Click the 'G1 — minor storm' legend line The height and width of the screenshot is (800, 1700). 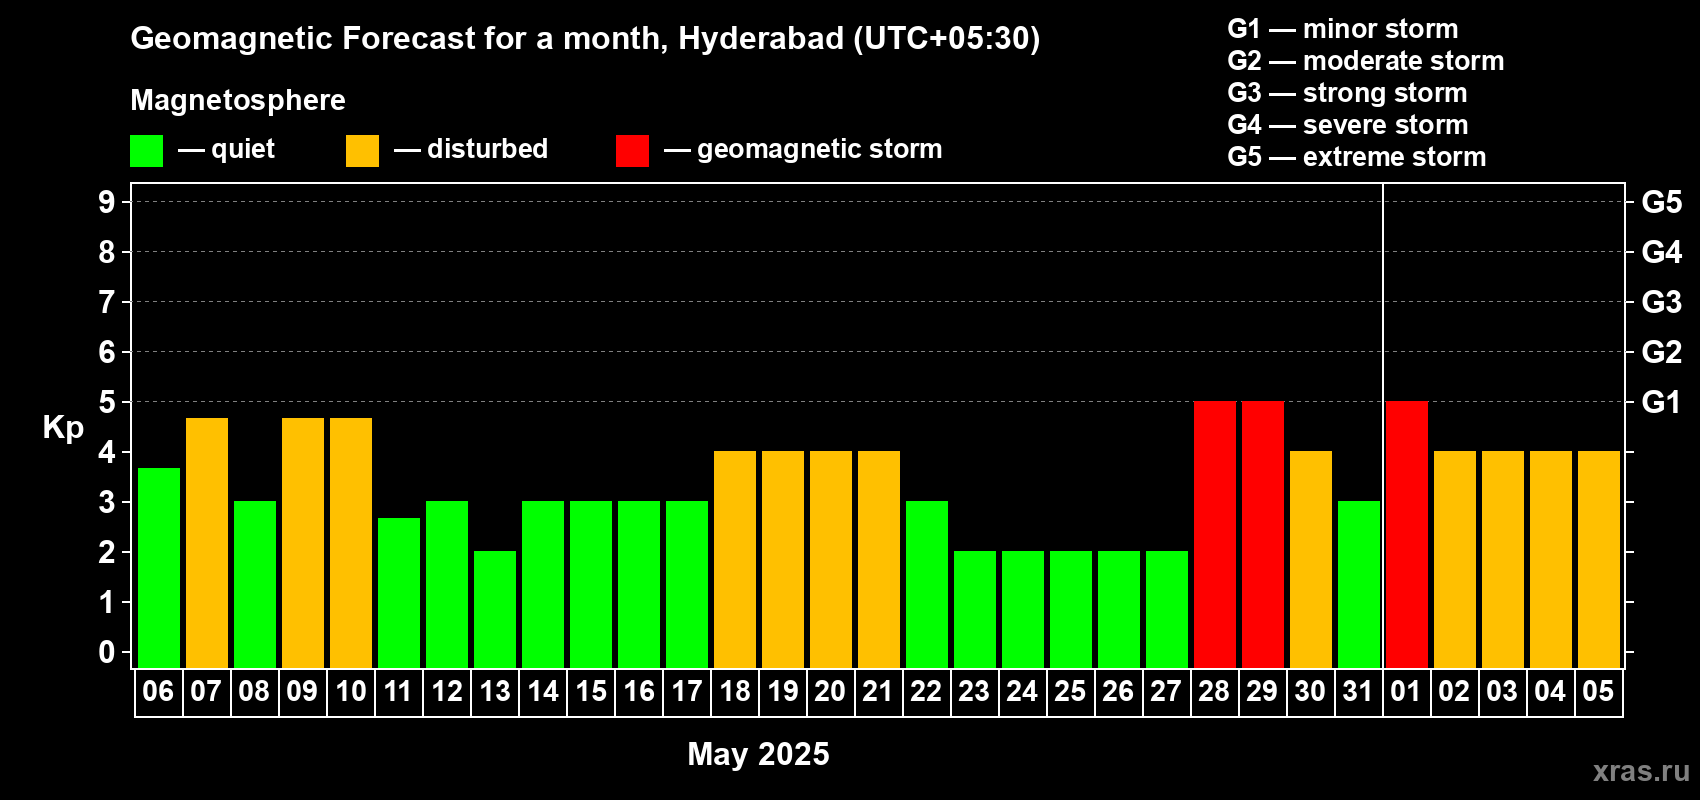tap(1343, 29)
